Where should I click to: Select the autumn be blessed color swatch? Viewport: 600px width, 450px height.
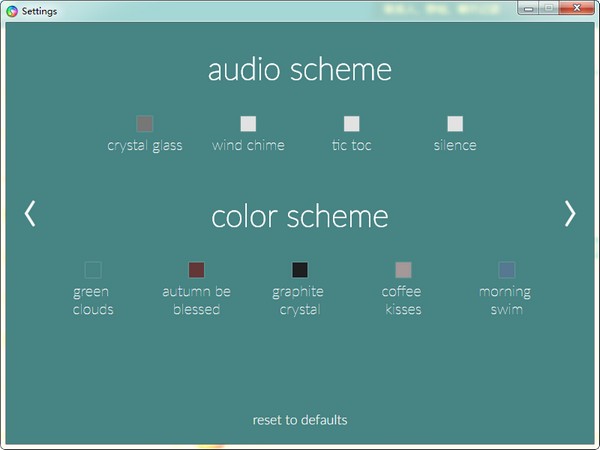pos(196,270)
